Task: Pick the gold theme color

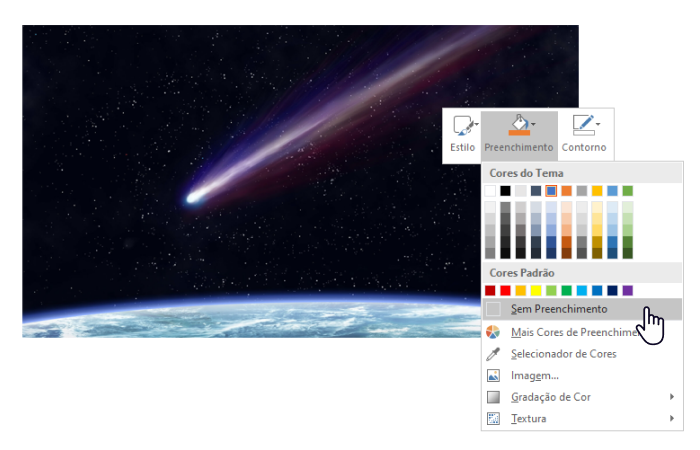Action: [597, 191]
